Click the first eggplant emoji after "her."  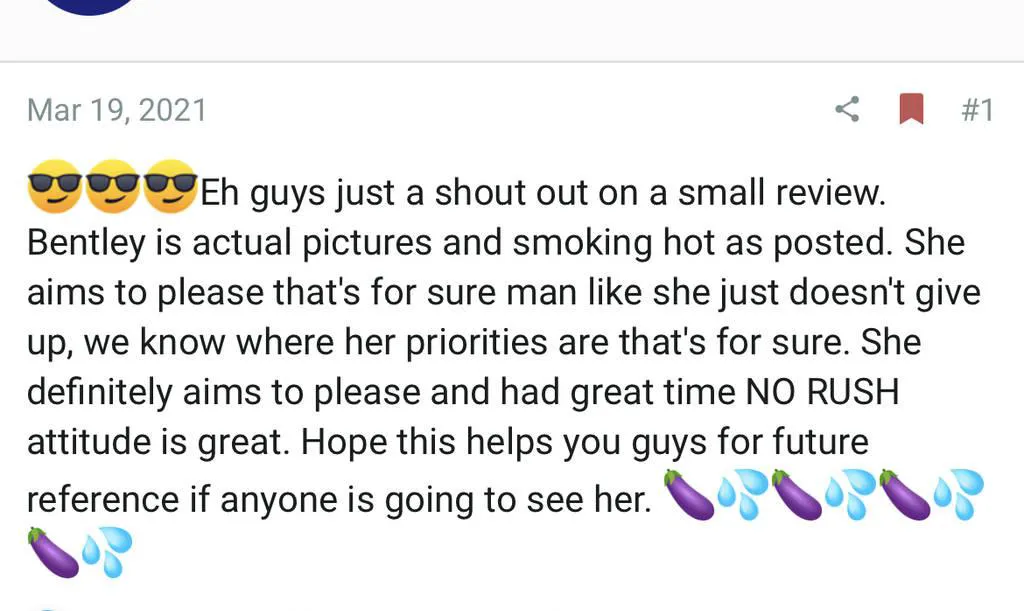[689, 494]
